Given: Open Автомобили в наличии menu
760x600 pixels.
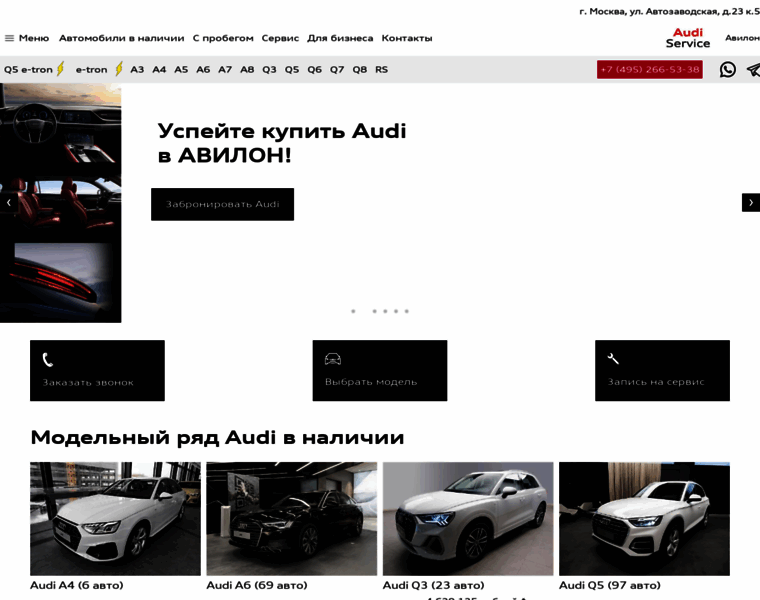Looking at the screenshot, I should click(x=122, y=38).
